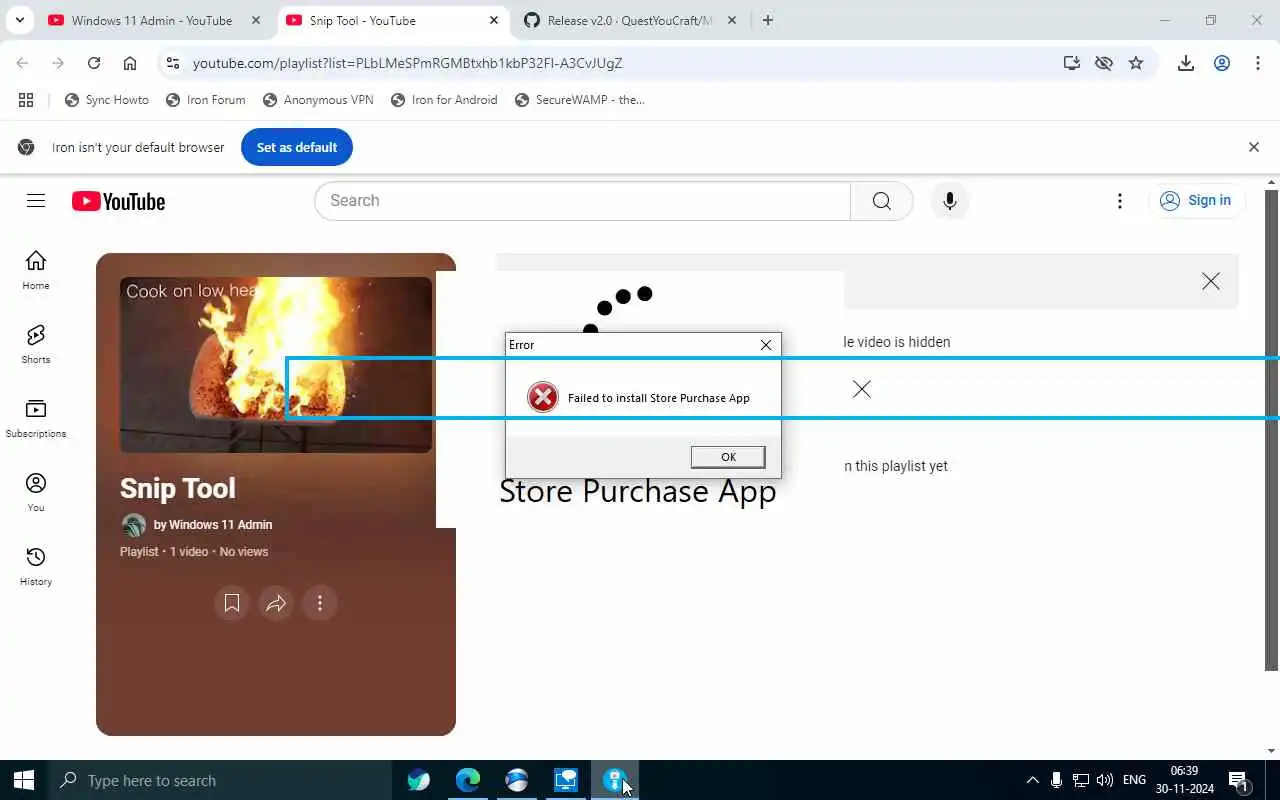Open the apps grid in bookmarks bar
The image size is (1280, 800).
(26, 100)
